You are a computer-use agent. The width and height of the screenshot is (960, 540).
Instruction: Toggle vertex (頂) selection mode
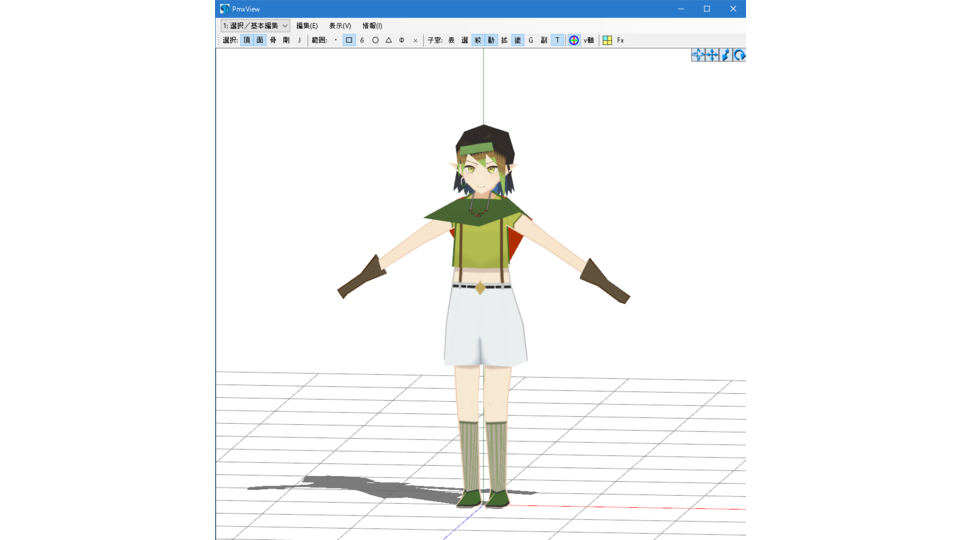point(247,41)
